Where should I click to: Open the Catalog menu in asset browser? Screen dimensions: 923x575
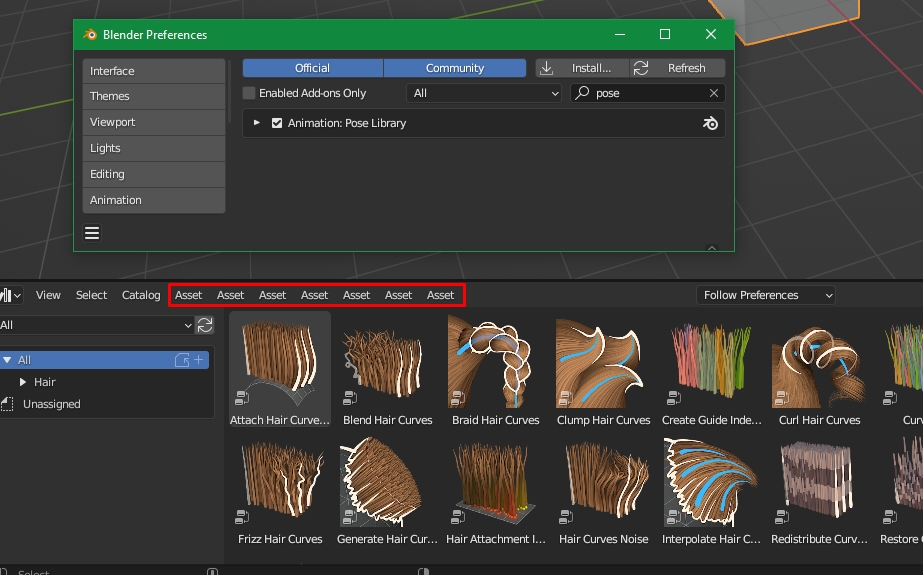[x=141, y=295]
